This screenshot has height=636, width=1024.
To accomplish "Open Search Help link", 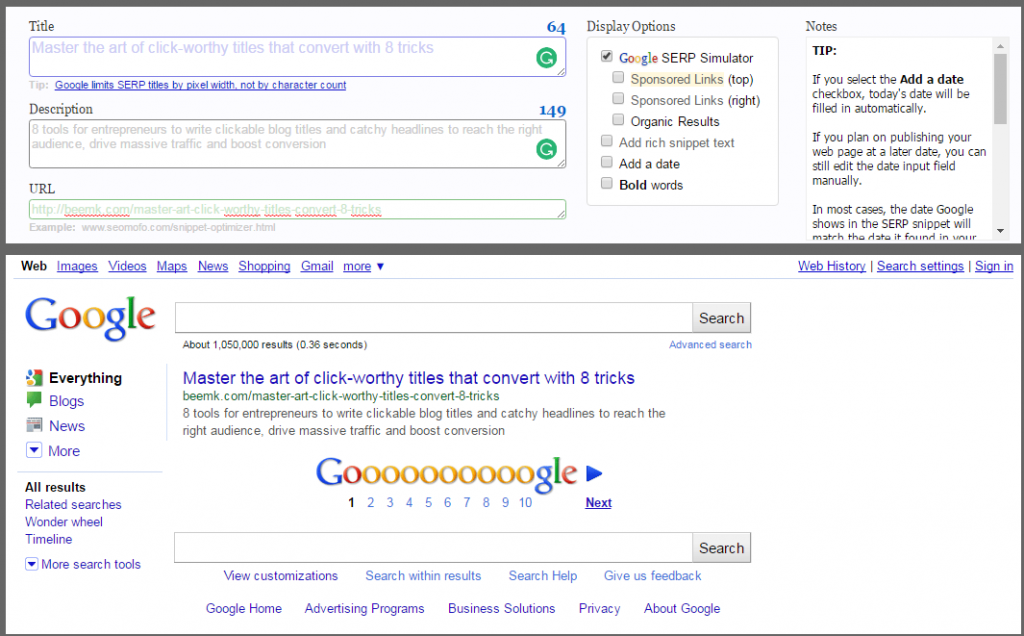I will tap(543, 576).
